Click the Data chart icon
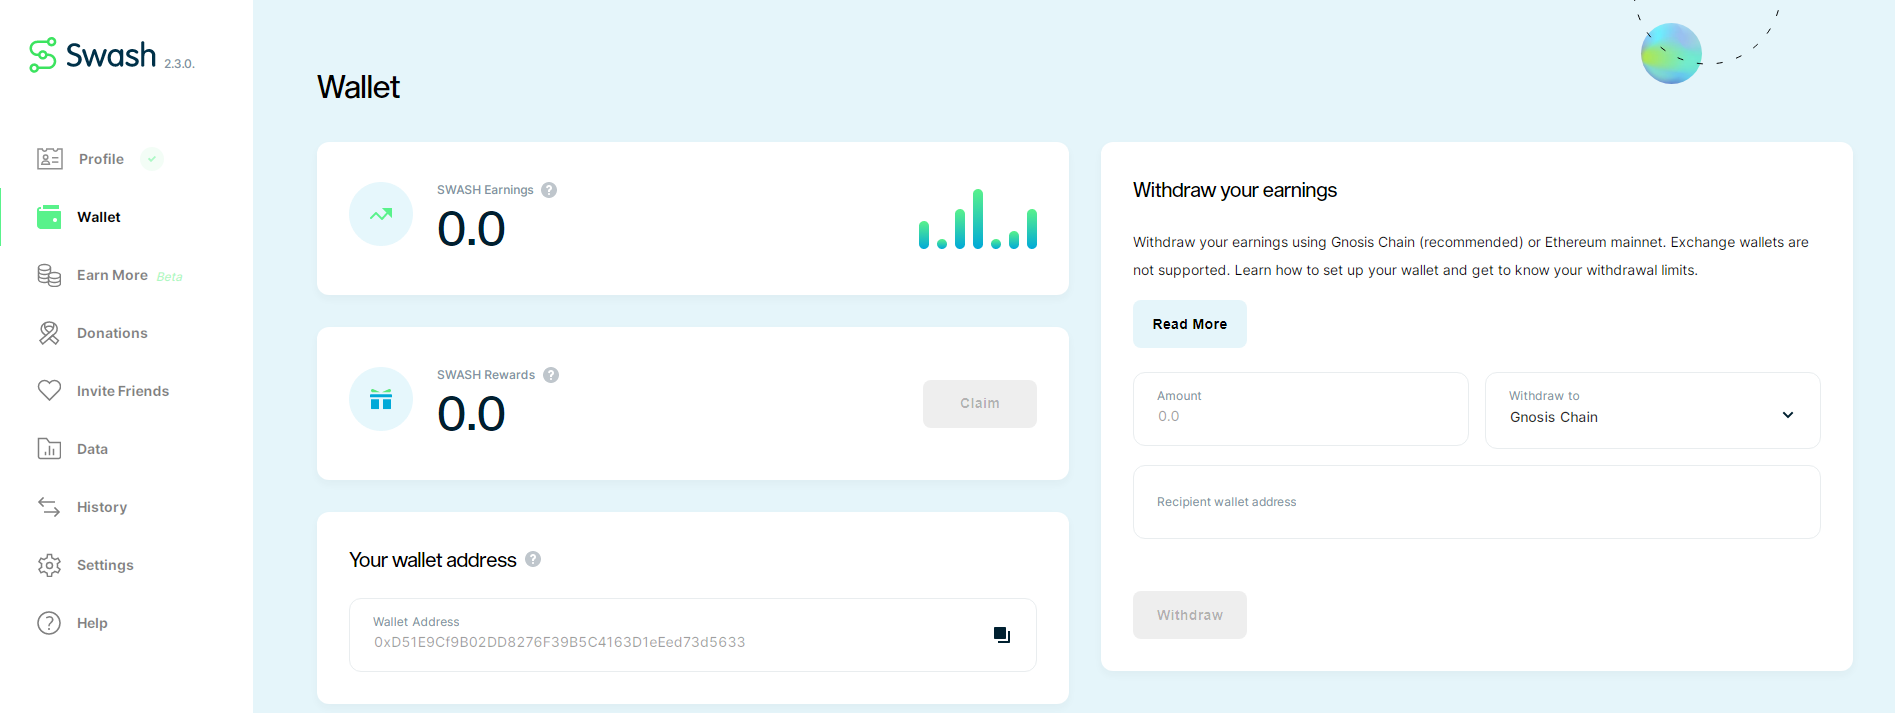The height and width of the screenshot is (713, 1895). (49, 449)
